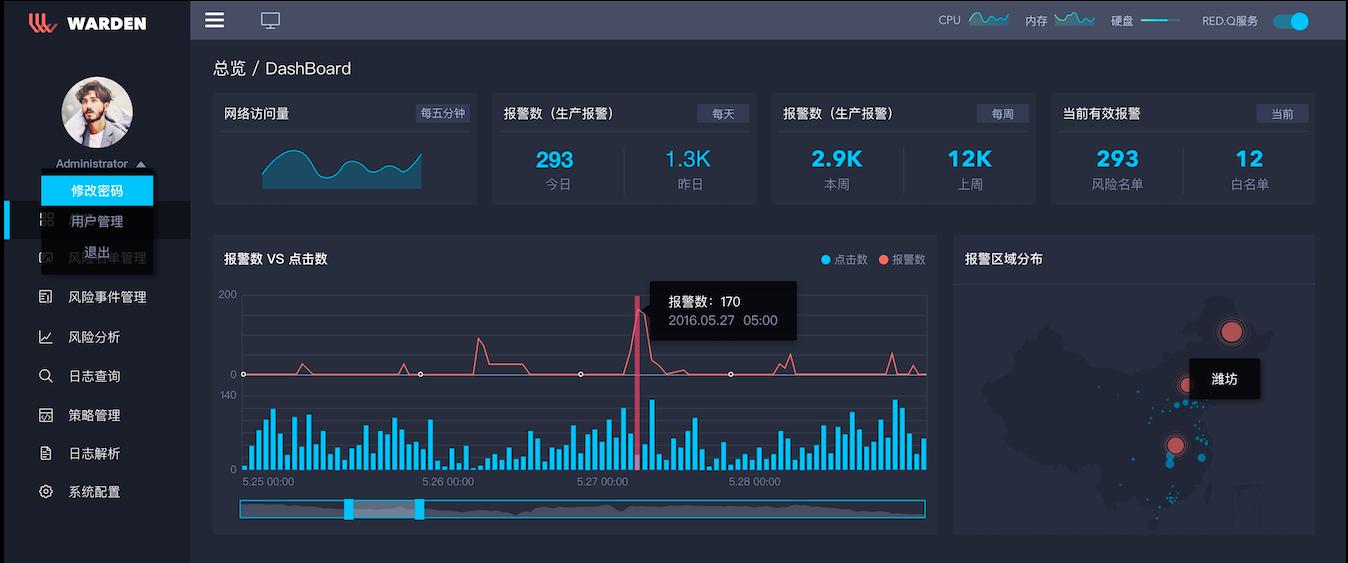This screenshot has width=1348, height=563.
Task: Click the 风险事件管理 sidebar icon
Action: tap(46, 297)
